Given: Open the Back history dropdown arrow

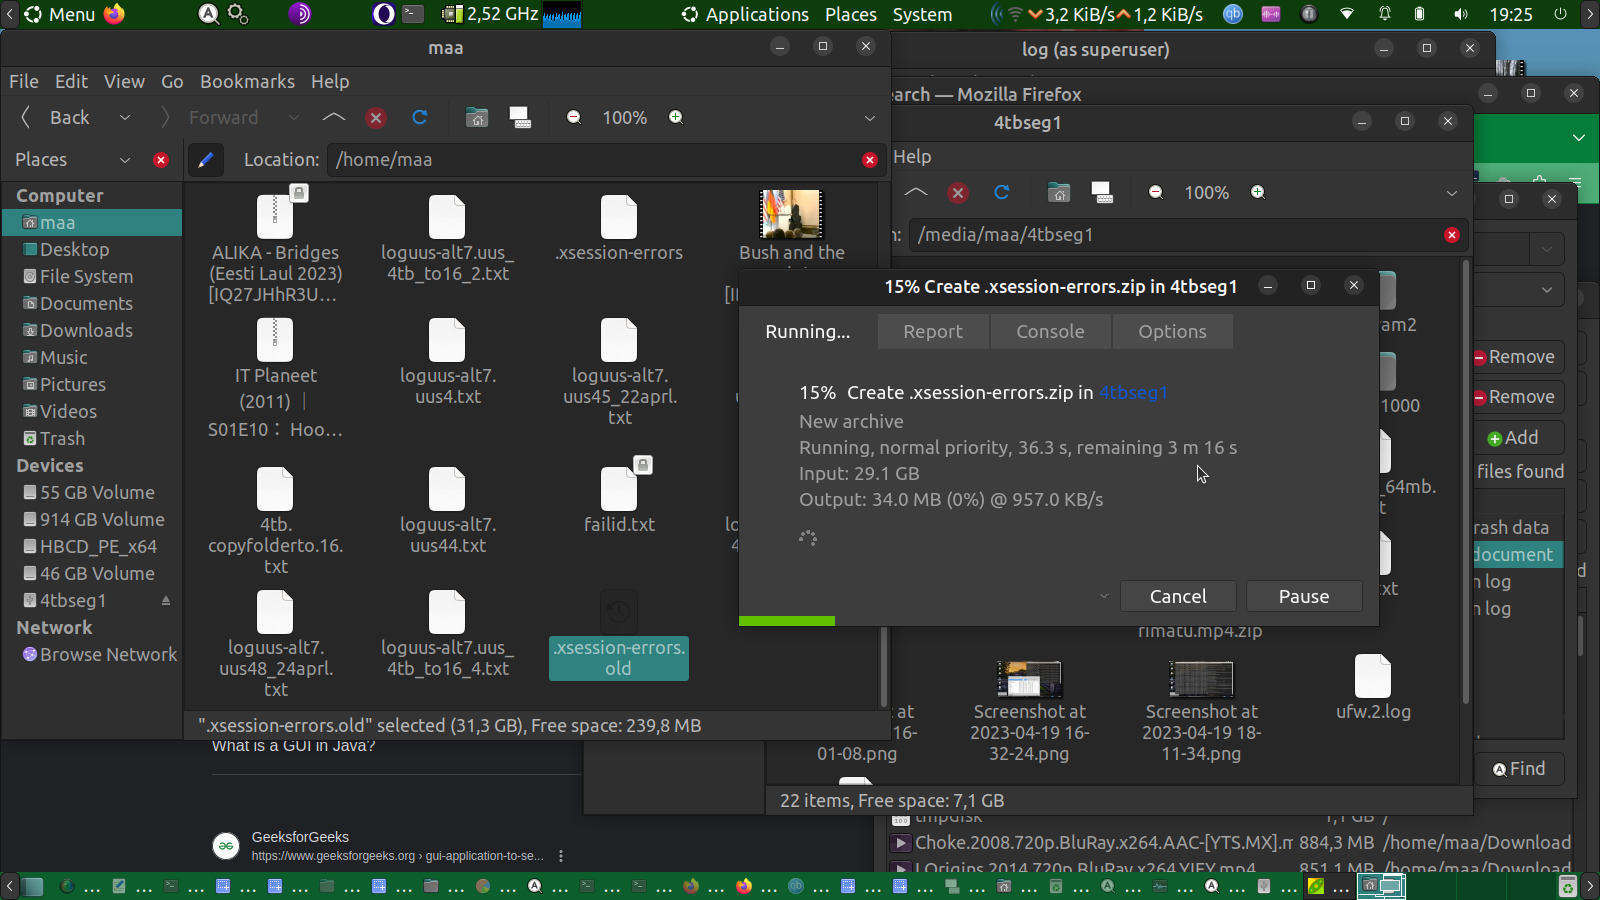Looking at the screenshot, I should click(x=125, y=118).
